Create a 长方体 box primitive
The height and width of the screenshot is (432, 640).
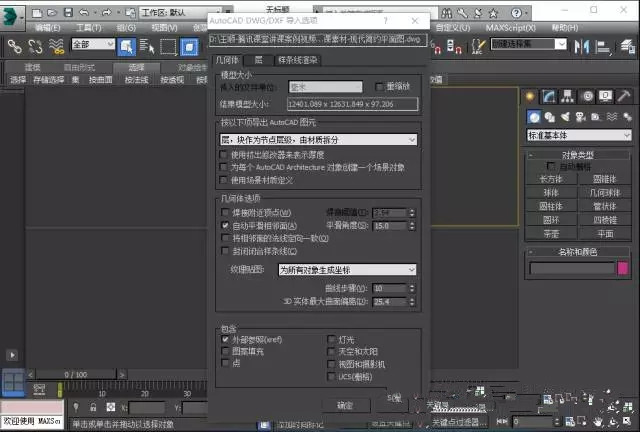click(x=551, y=179)
